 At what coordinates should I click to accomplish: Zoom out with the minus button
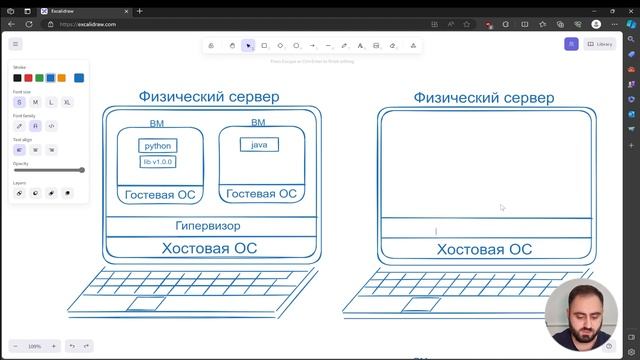click(16, 346)
